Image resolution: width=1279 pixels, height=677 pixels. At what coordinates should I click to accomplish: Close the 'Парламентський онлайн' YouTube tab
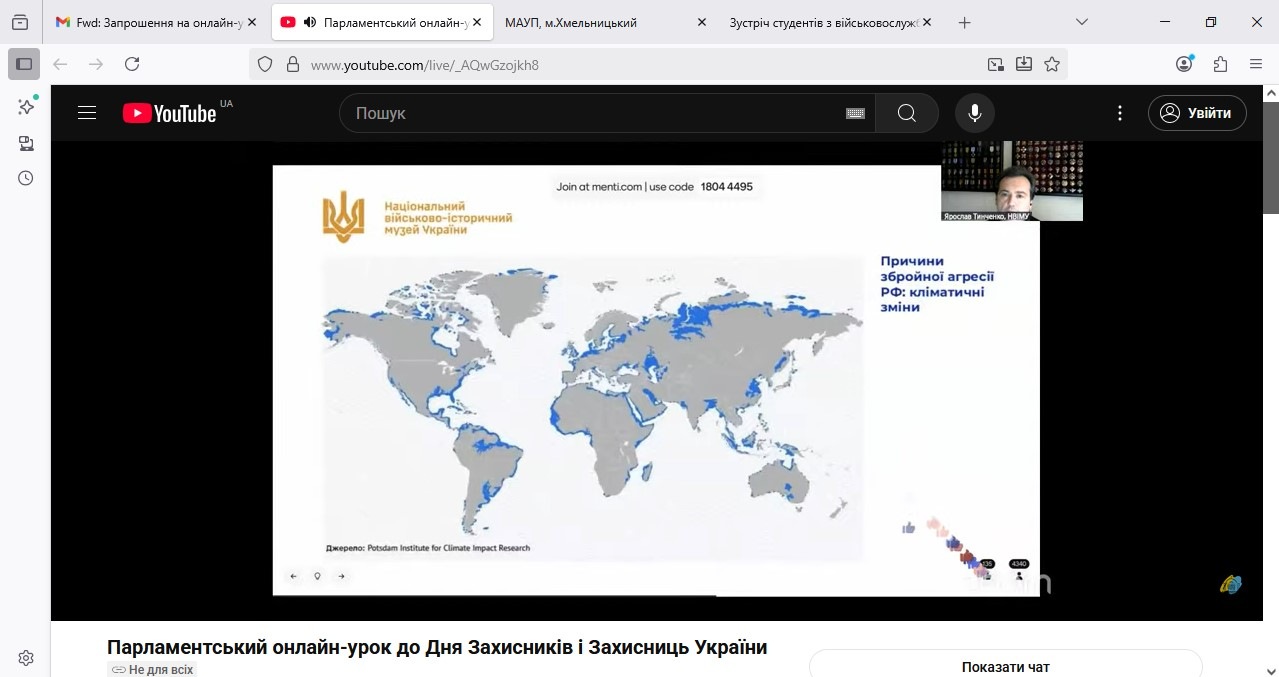[477, 22]
